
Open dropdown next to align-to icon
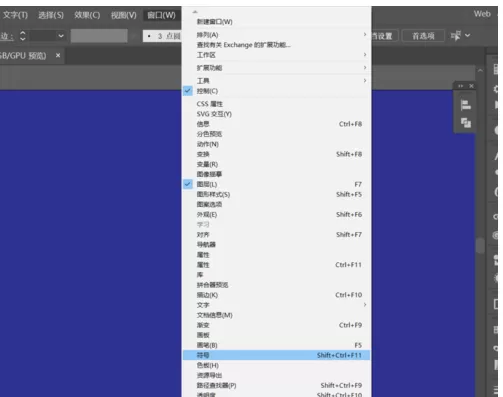[x=468, y=35]
